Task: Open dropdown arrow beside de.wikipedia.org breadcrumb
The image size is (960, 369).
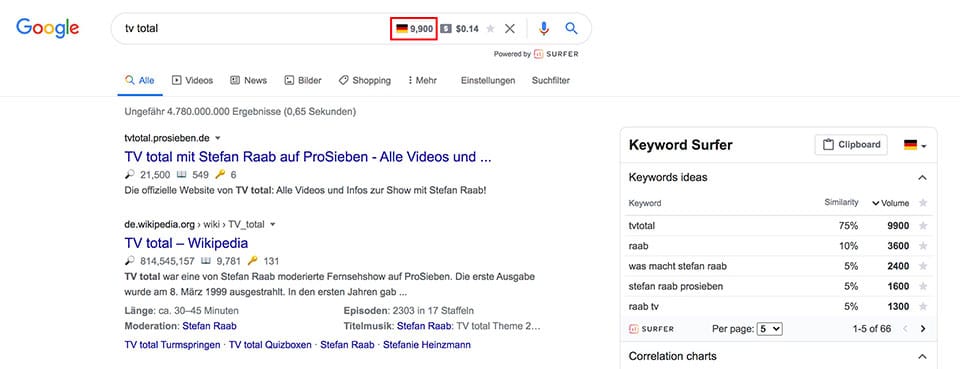Action: tap(272, 225)
